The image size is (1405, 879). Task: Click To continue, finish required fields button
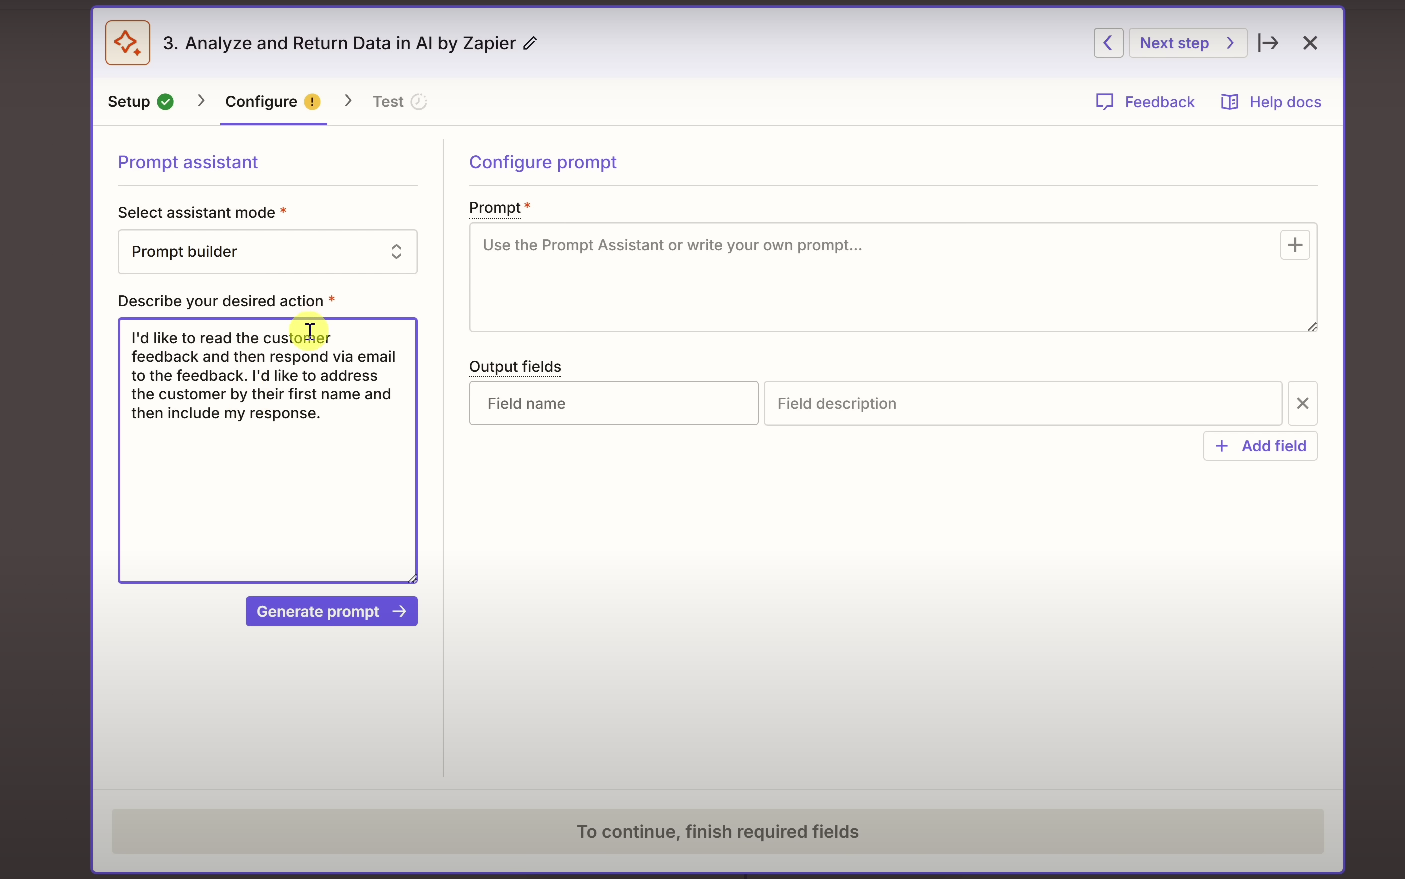pyautogui.click(x=718, y=832)
